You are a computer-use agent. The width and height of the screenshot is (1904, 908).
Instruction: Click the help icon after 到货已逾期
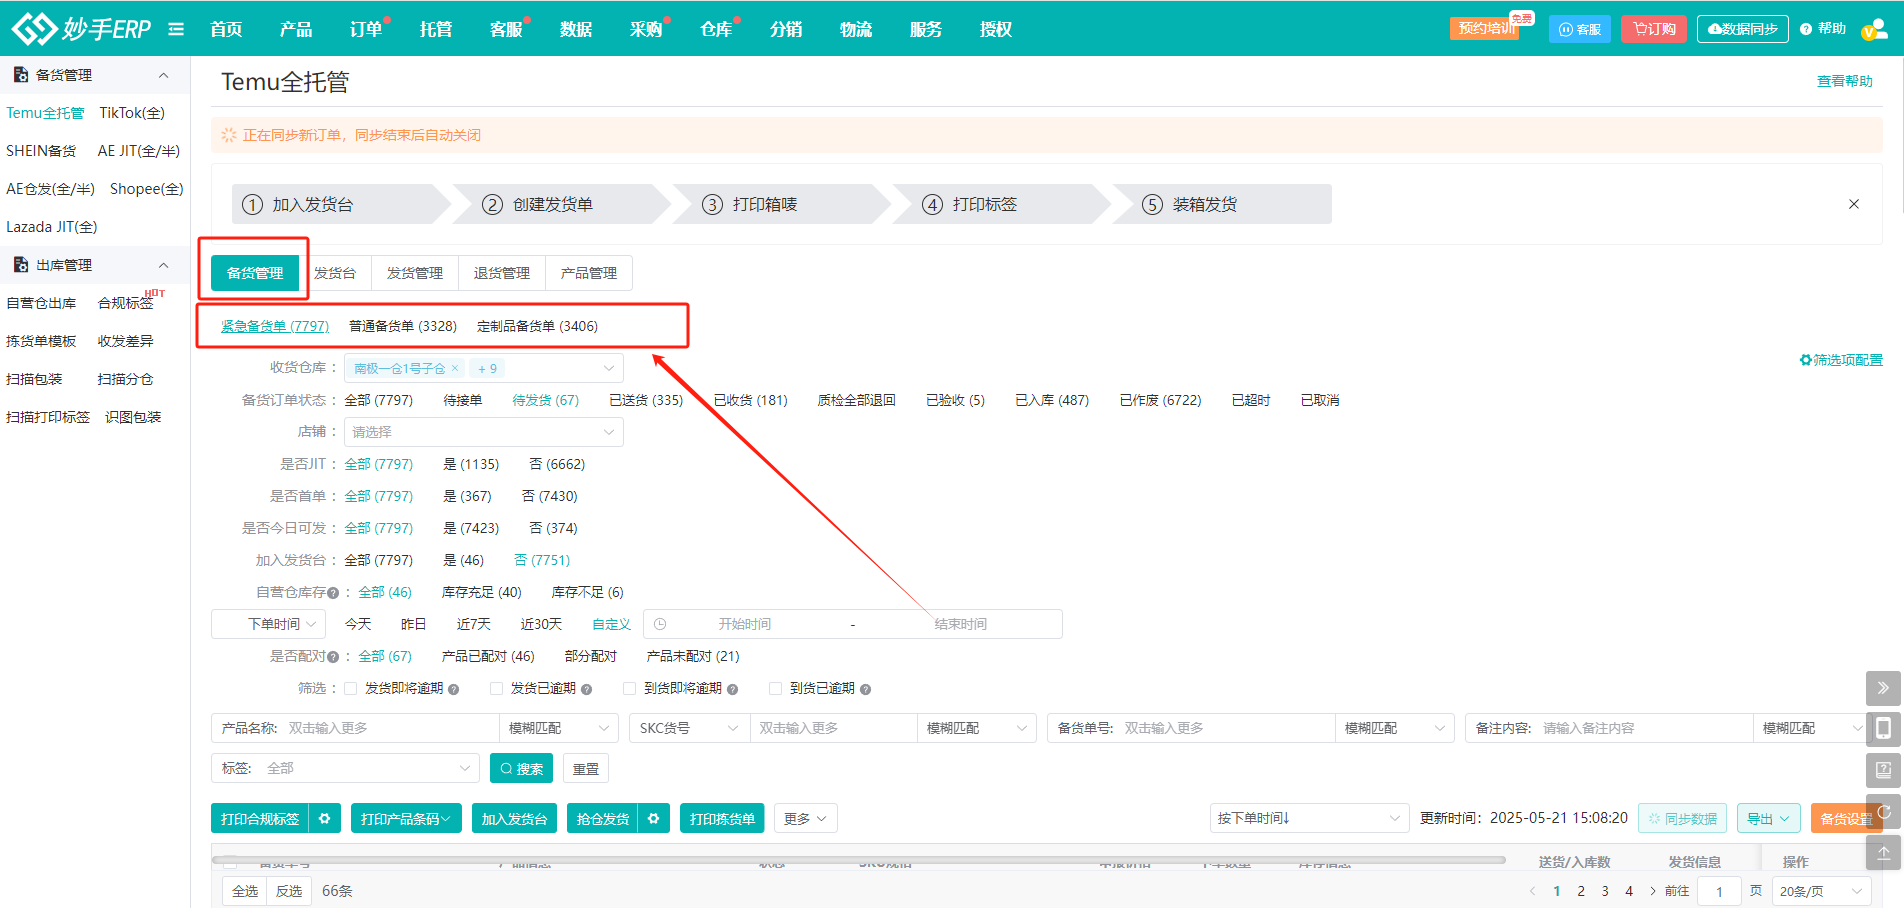click(866, 689)
